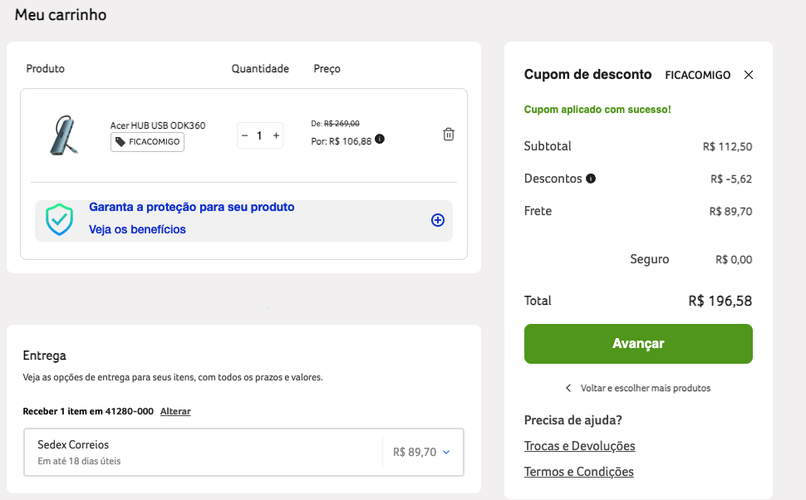Open Termos e Condições link
This screenshot has width=806, height=500.
coord(578,472)
